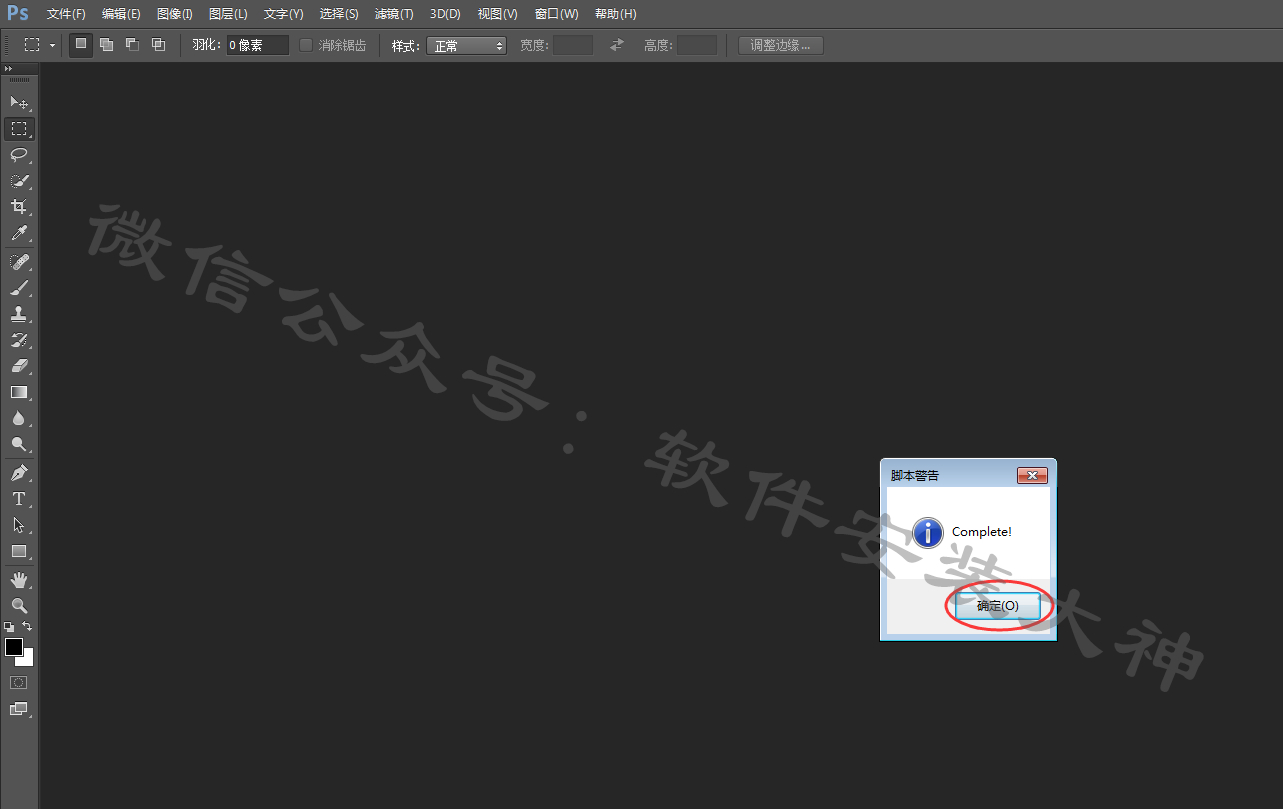
Task: Expand the toolbar double-arrow at top
Action: click(x=8, y=69)
